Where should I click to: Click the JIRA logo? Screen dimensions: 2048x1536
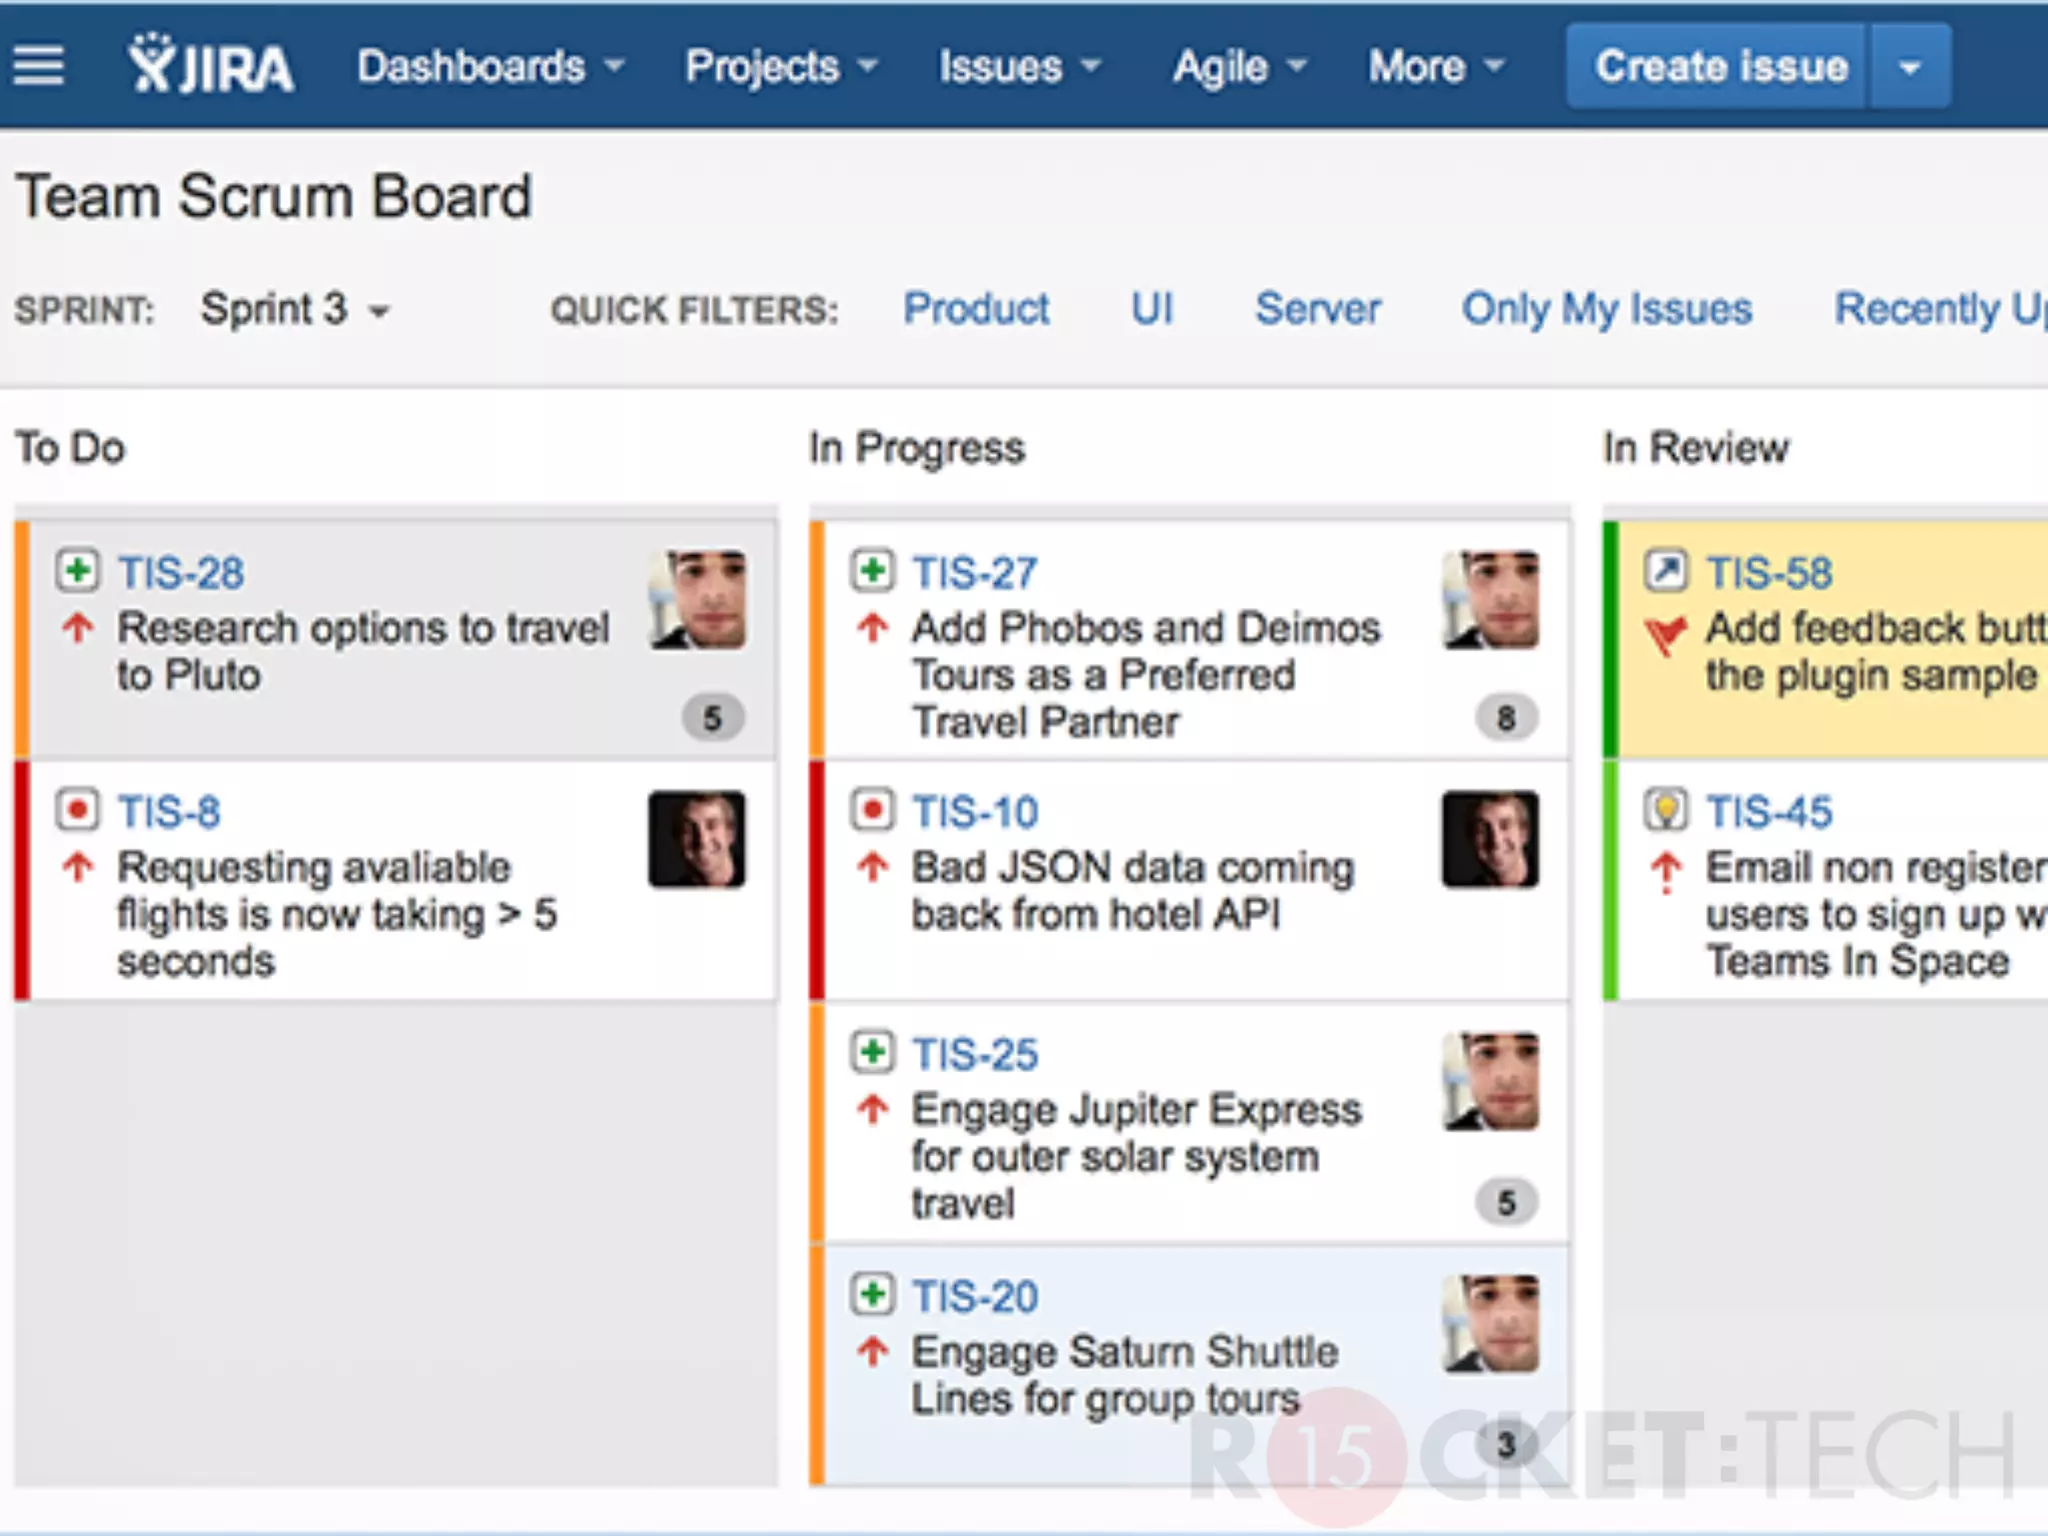[212, 66]
